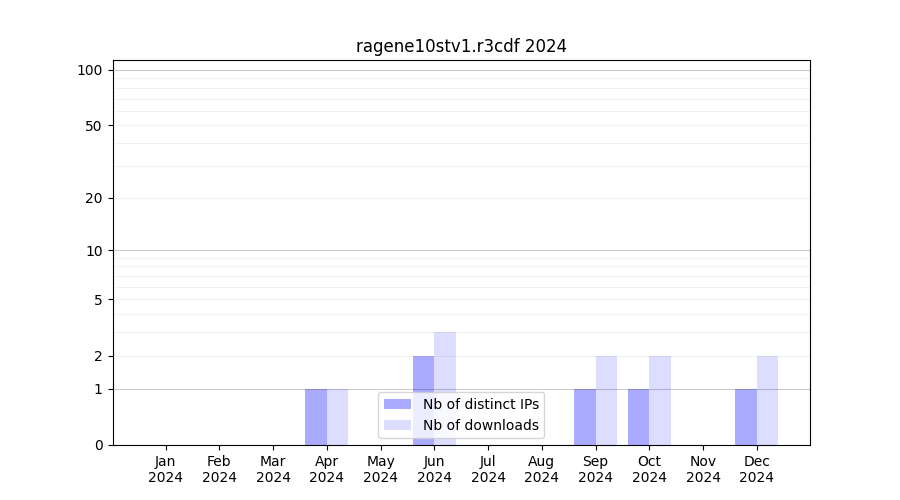Select the September downloads bar
Screen dimensions: 900x500
tap(606, 400)
